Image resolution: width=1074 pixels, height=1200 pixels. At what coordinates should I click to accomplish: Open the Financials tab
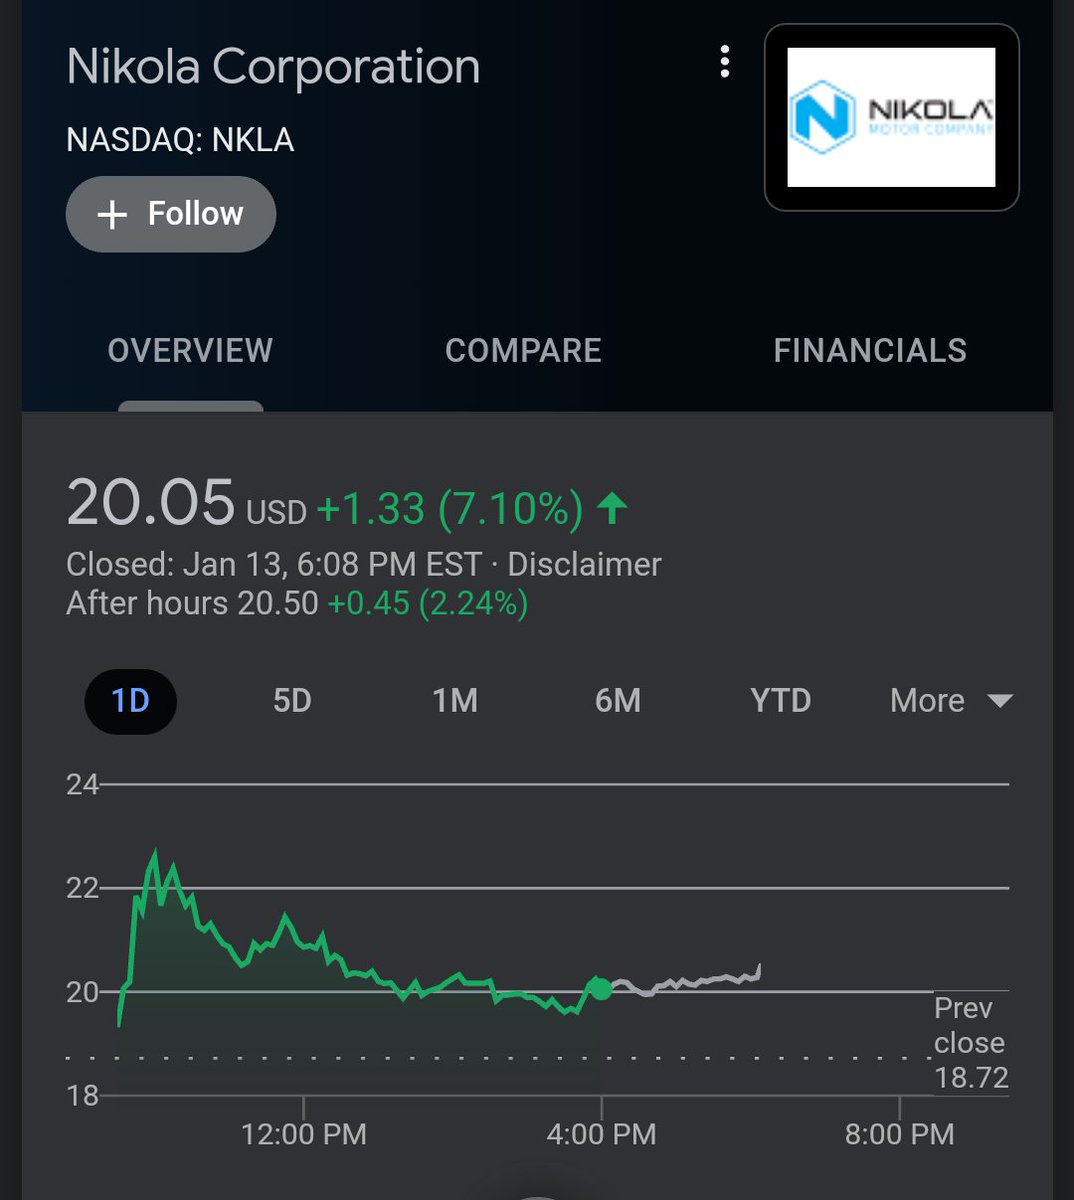[x=870, y=350]
